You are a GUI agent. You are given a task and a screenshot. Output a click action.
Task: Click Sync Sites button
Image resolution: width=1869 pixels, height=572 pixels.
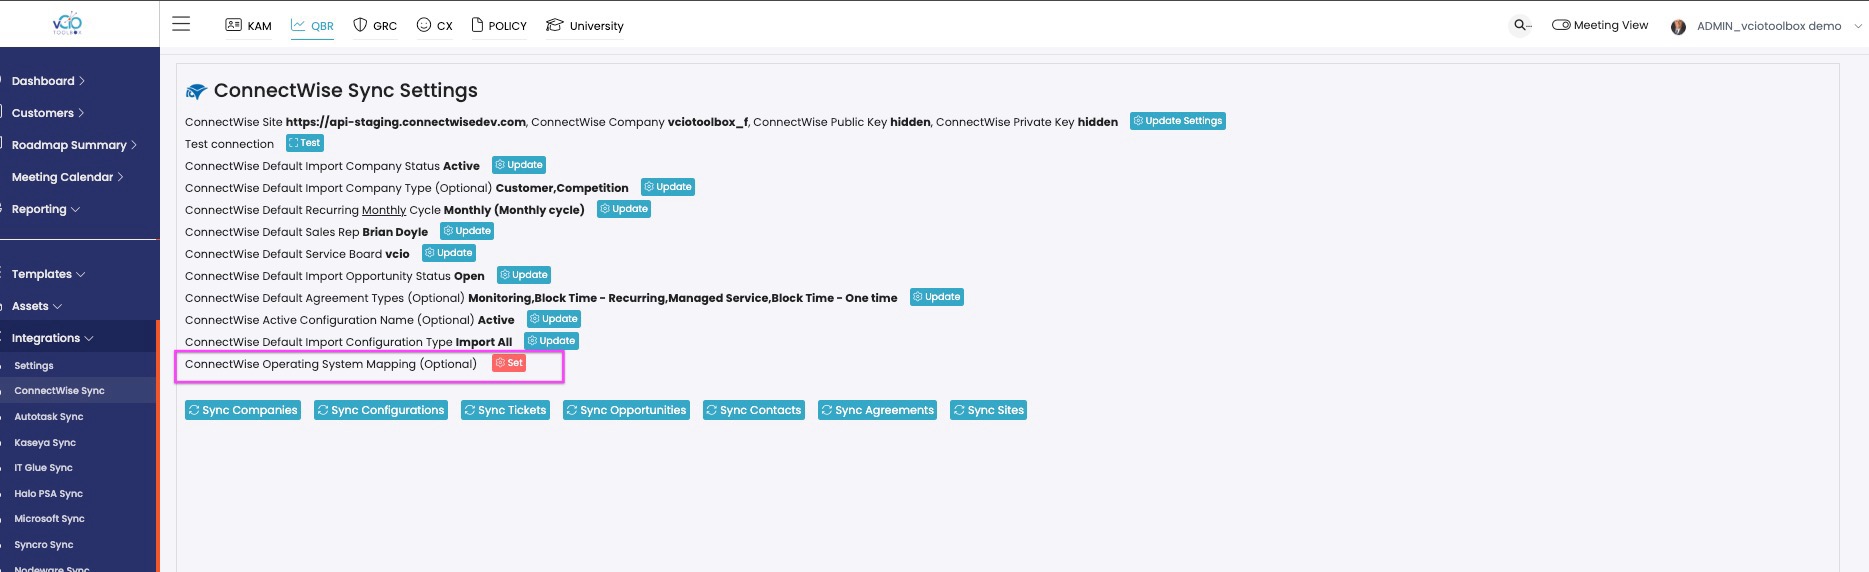click(x=989, y=410)
